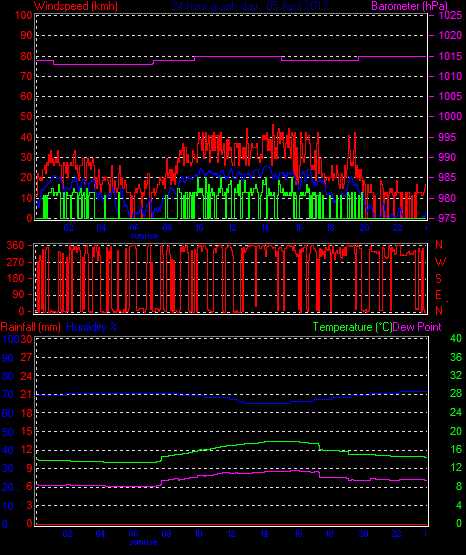Select 975 on the barometer axis

448,218
